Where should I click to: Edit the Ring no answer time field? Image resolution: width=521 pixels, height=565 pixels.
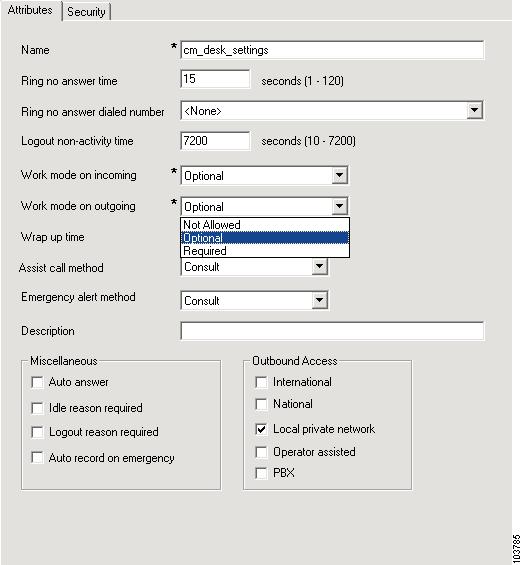pos(215,79)
